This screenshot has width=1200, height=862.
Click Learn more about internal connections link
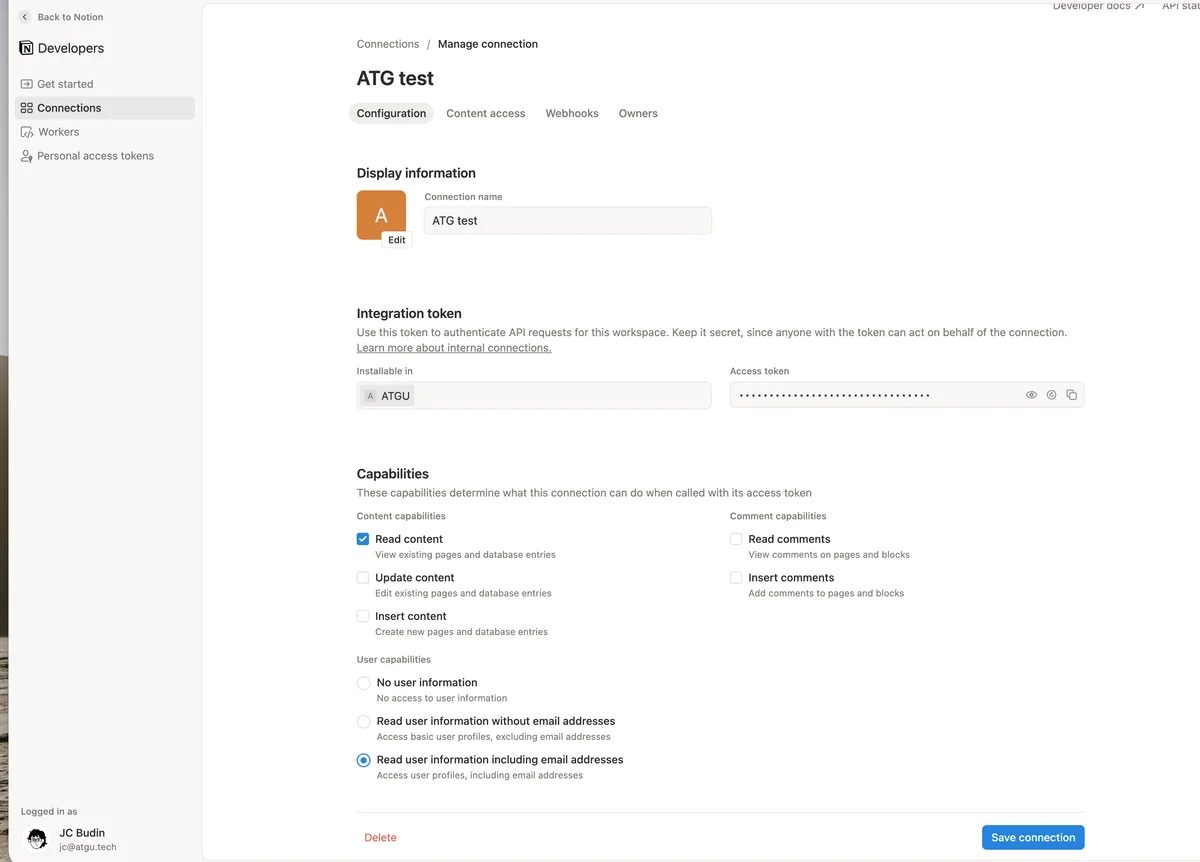(x=454, y=348)
